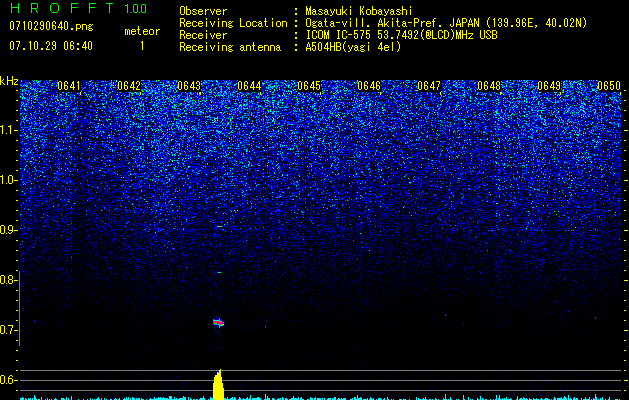Click the 0645 time marker
The image size is (629, 400).
(x=309, y=86)
